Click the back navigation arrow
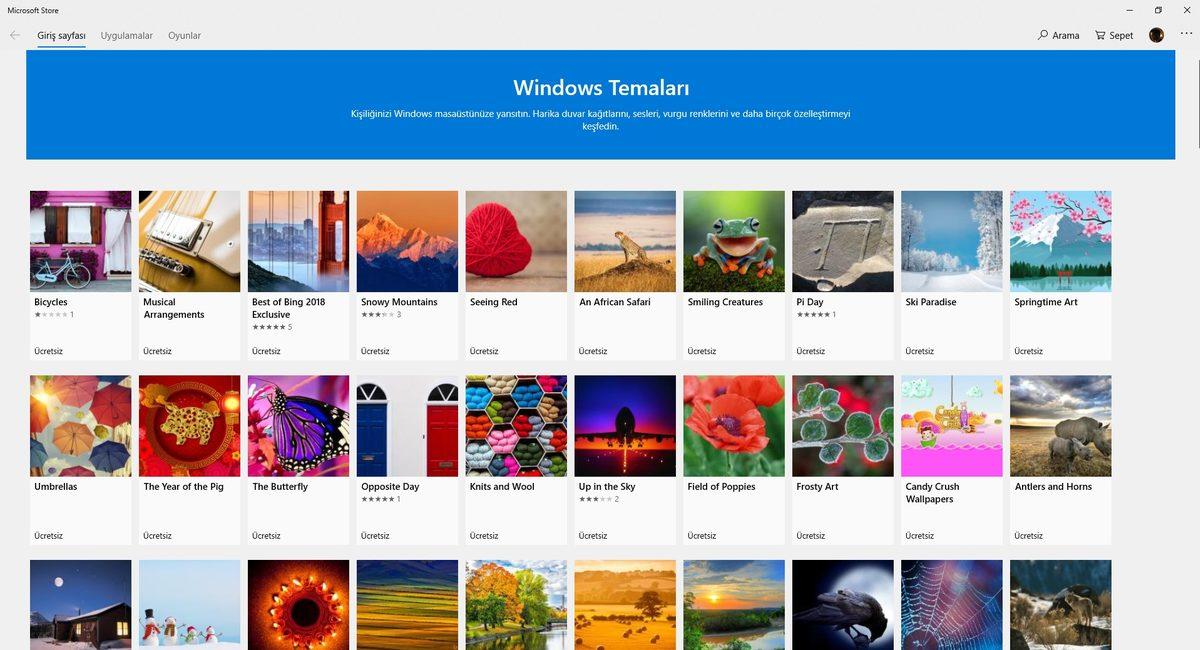The width and height of the screenshot is (1200, 650). tap(14, 35)
